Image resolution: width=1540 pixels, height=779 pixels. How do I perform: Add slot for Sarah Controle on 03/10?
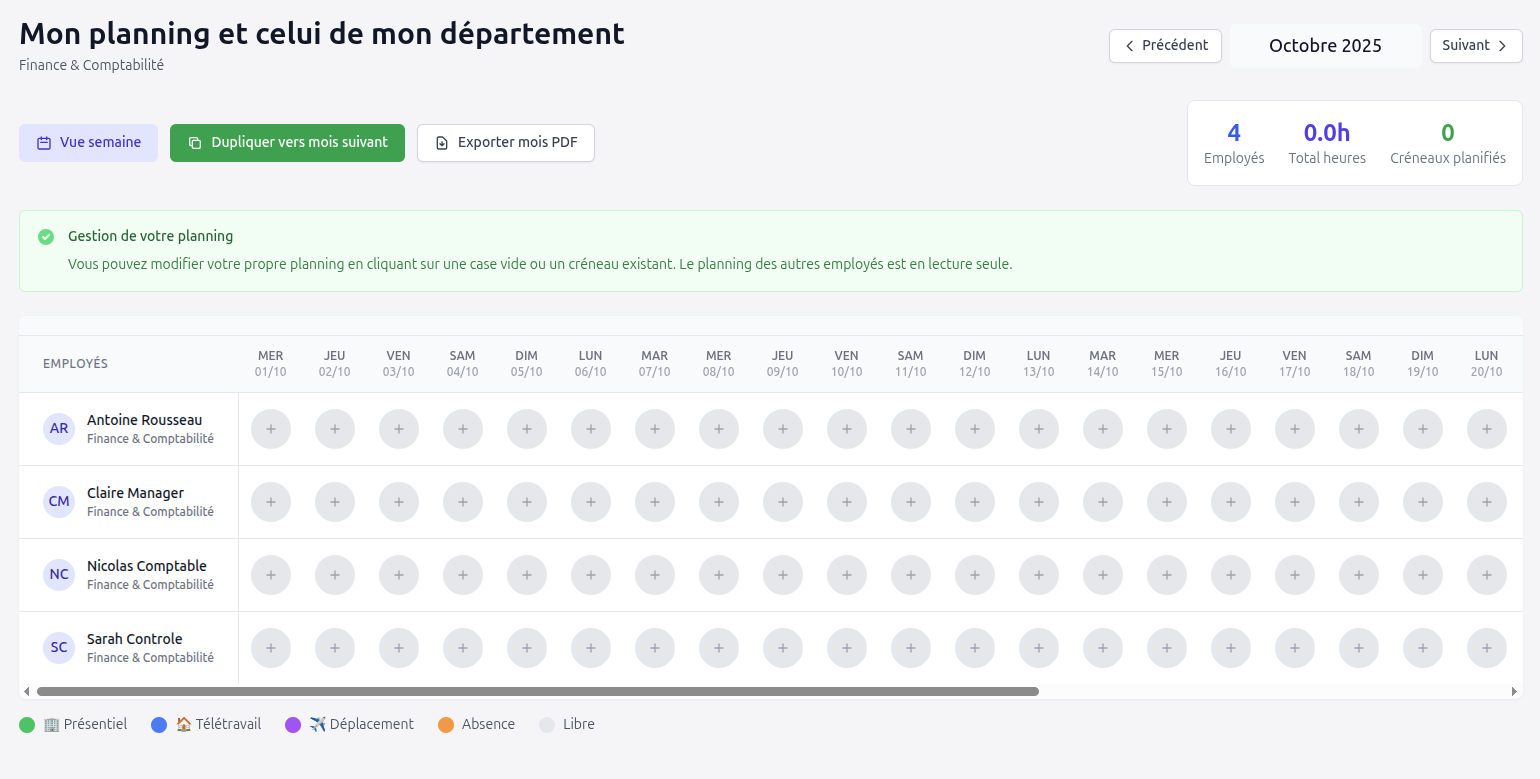coord(399,648)
